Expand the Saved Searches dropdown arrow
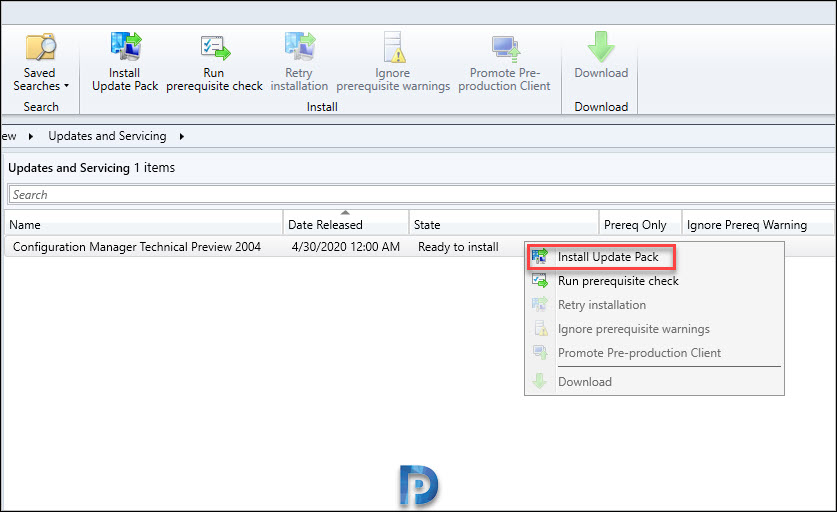Viewport: 837px width, 512px height. pos(66,86)
